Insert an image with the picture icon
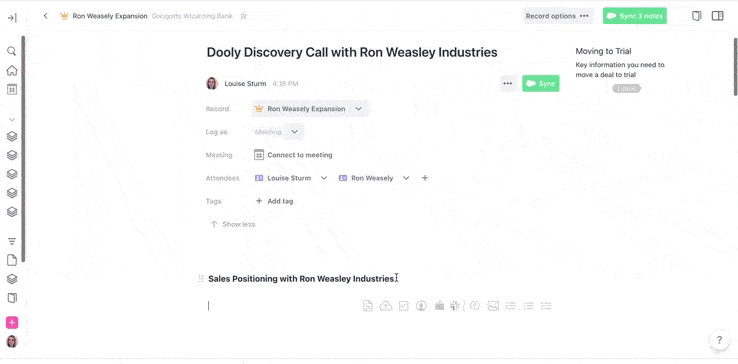This screenshot has width=738, height=364. [493, 306]
